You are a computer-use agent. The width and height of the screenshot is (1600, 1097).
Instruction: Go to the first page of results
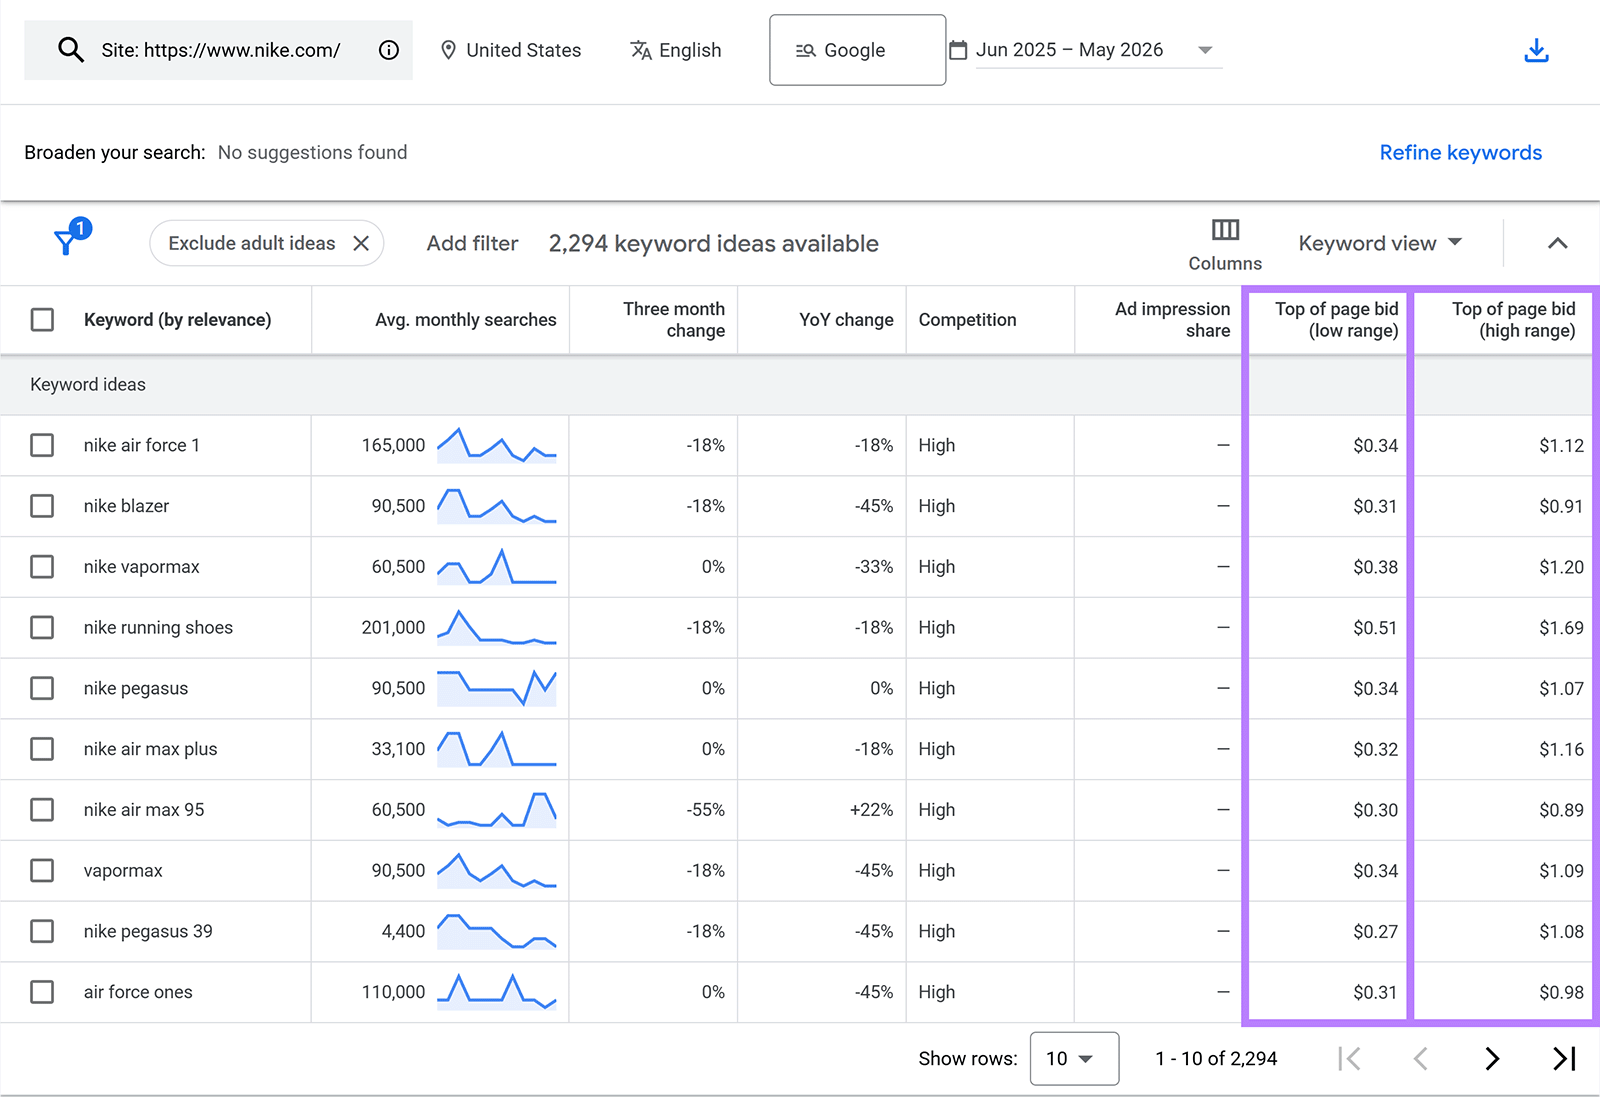1349,1058
